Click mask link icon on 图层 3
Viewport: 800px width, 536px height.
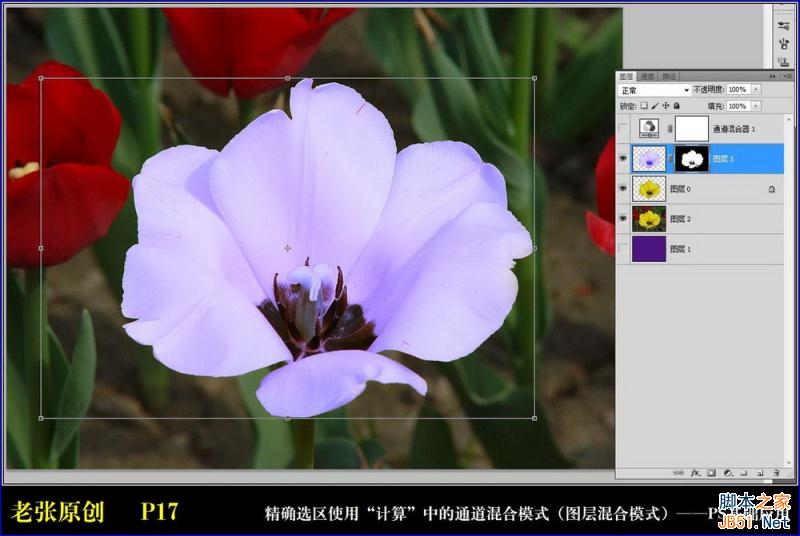[x=670, y=159]
